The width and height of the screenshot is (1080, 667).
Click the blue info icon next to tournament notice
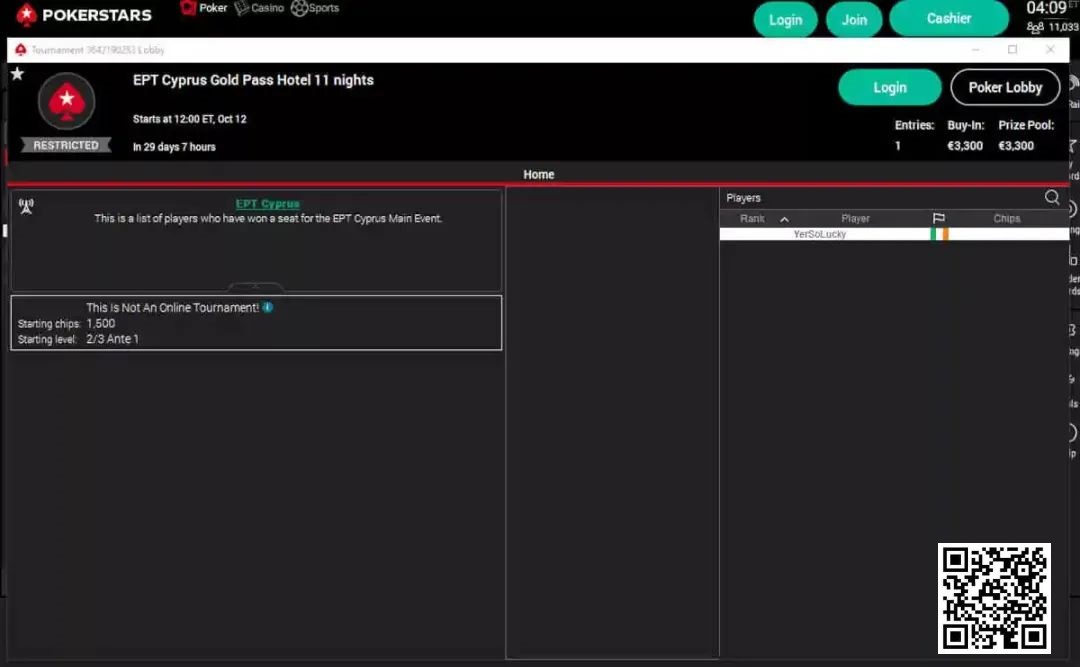(268, 307)
